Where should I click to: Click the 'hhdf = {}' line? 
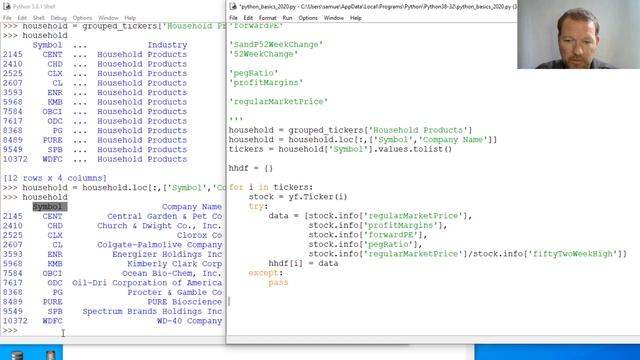[251, 168]
